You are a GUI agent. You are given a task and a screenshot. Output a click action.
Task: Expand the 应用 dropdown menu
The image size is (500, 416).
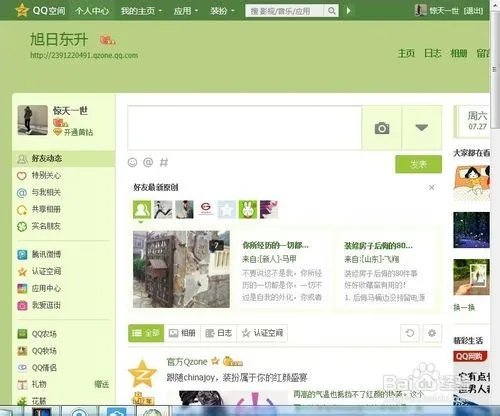click(x=186, y=11)
